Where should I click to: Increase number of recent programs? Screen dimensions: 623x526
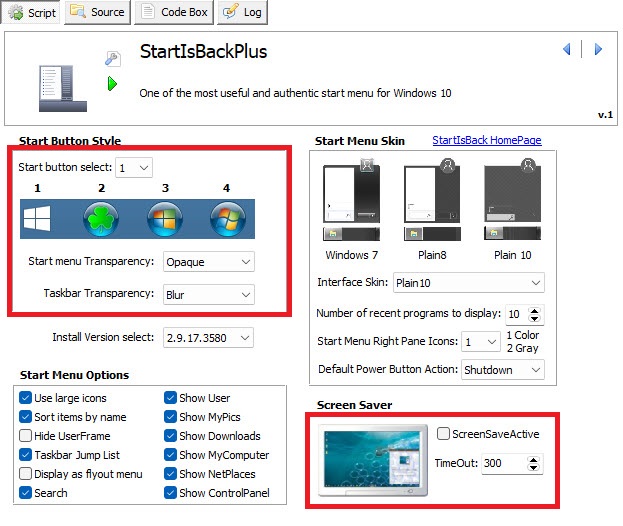pos(534,311)
